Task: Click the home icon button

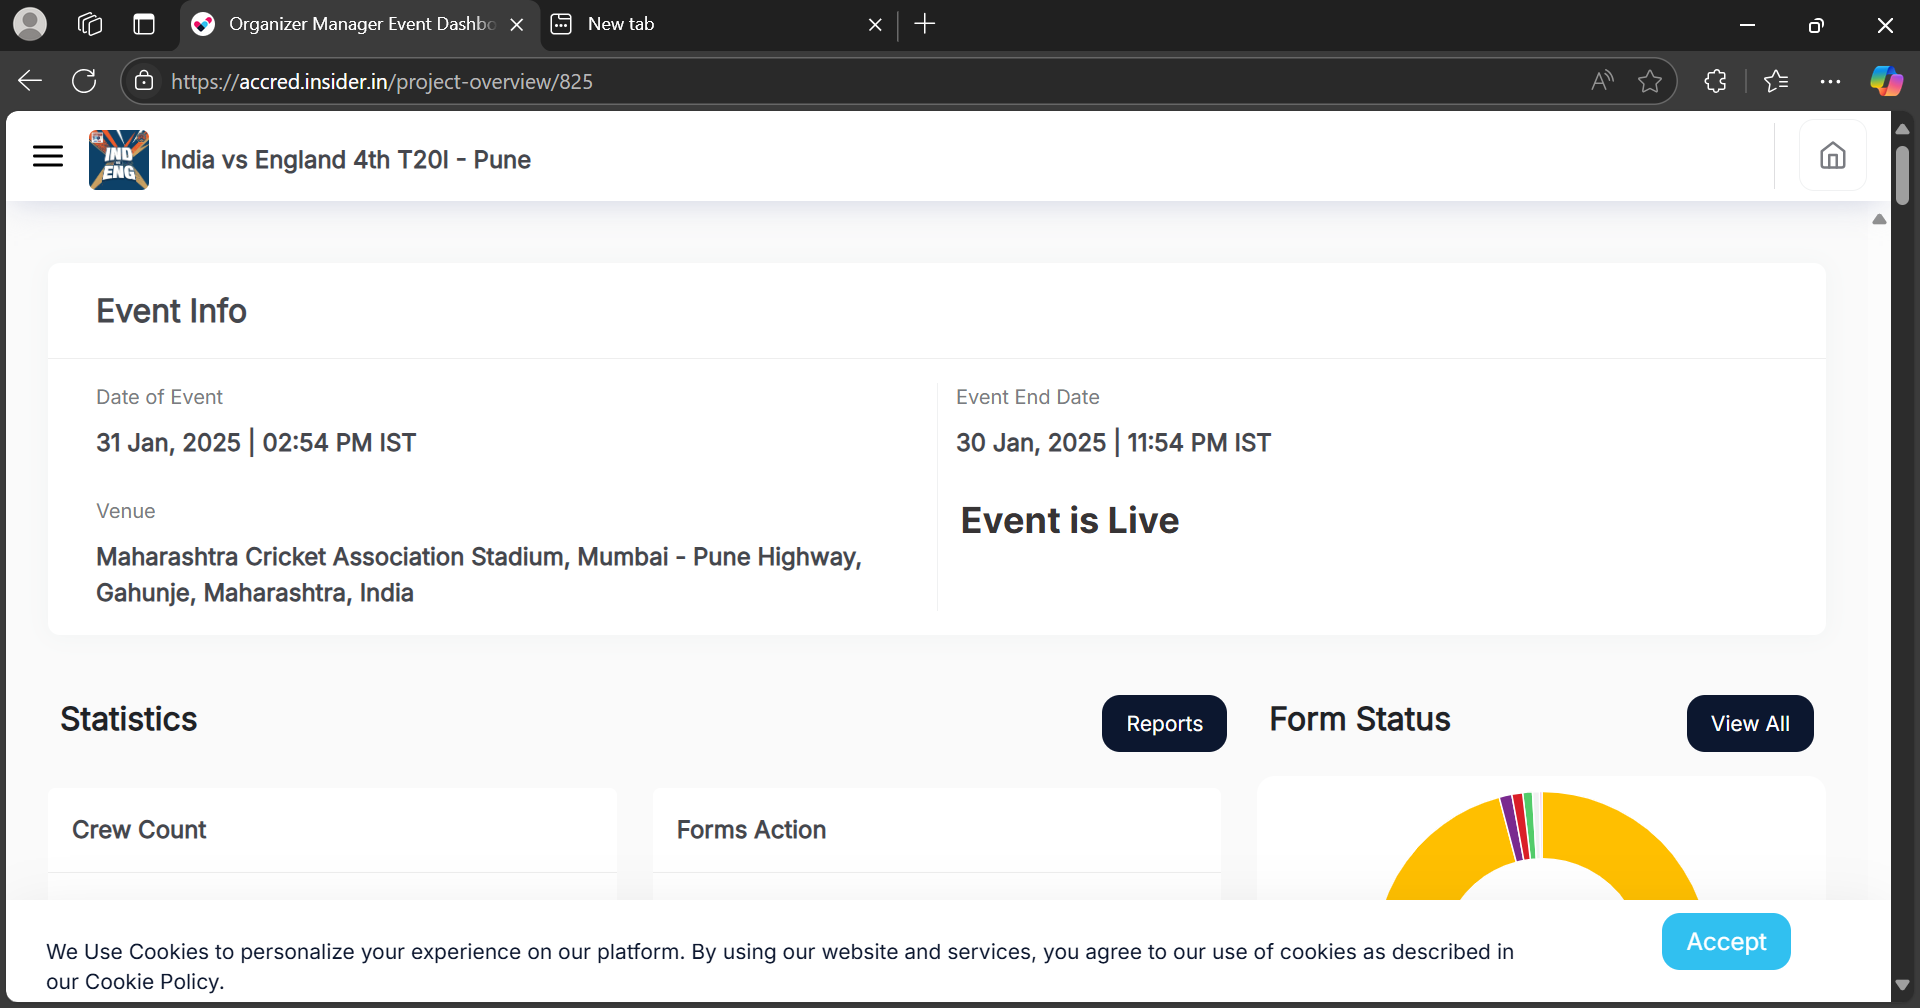Action: (x=1832, y=156)
